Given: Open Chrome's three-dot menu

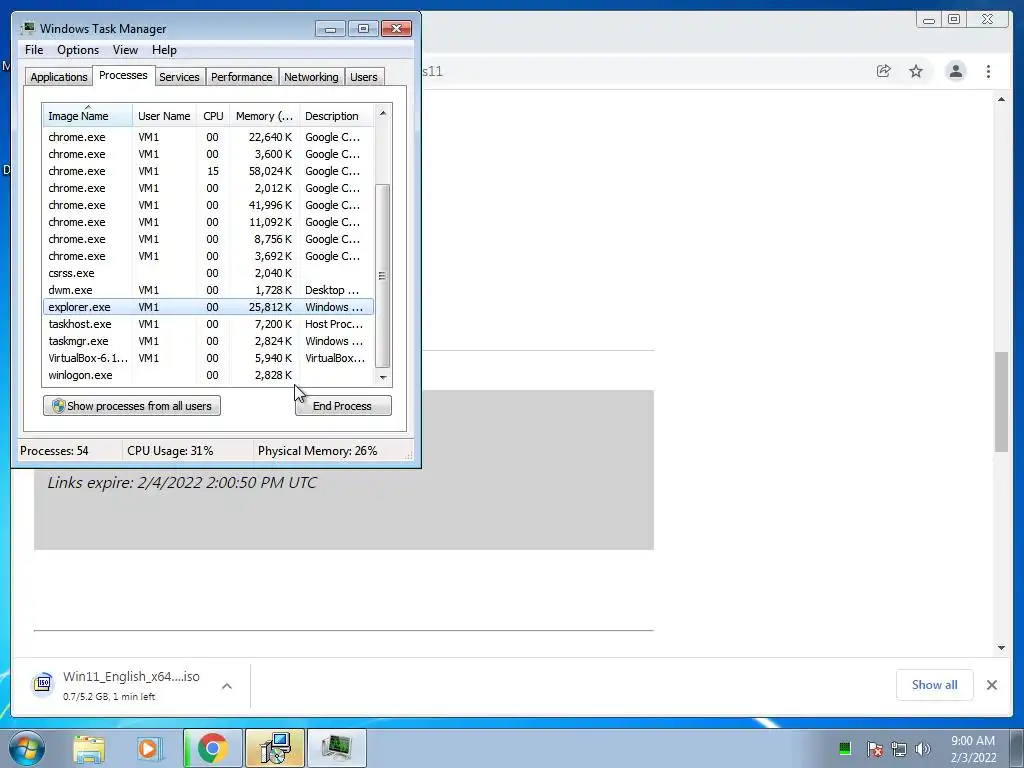Looking at the screenshot, I should click(988, 71).
